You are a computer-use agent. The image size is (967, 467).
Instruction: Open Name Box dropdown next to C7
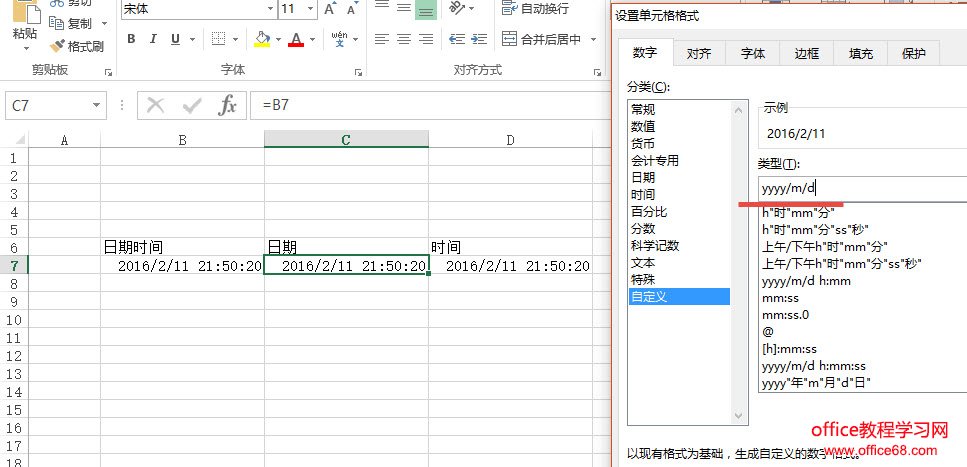[x=96, y=105]
